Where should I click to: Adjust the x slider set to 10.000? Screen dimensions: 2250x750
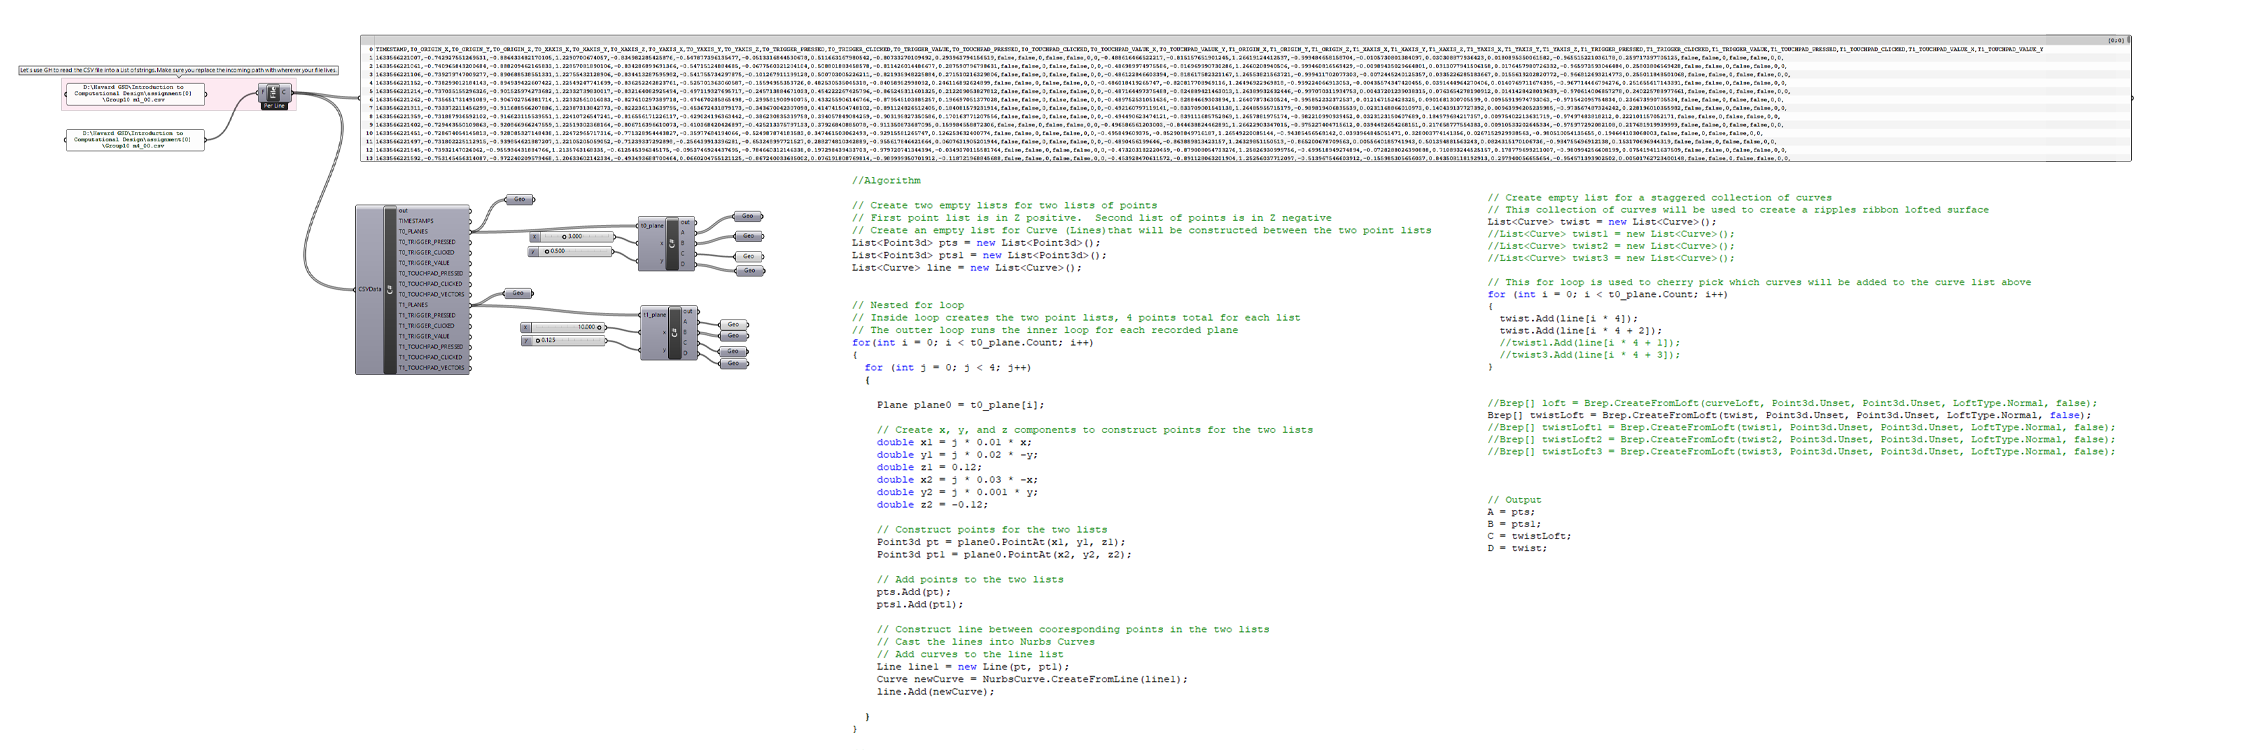(563, 327)
